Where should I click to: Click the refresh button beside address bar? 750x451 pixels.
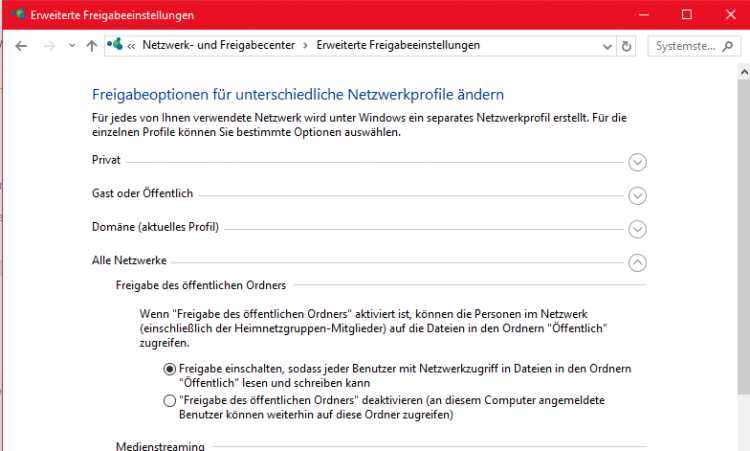tap(626, 46)
